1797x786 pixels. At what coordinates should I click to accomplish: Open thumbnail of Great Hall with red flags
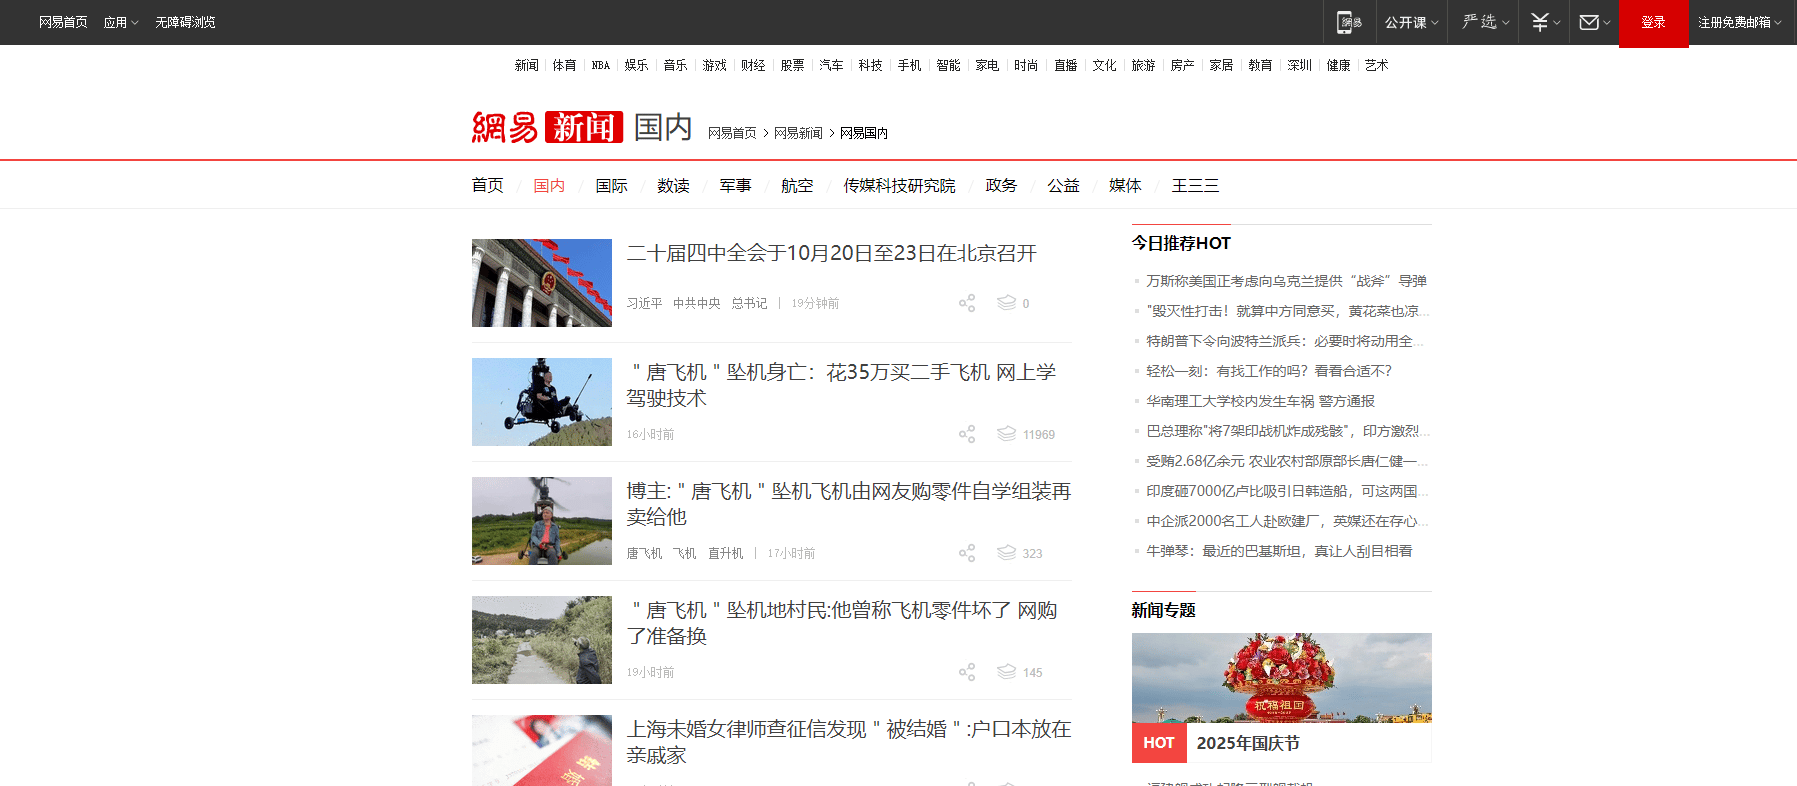pyautogui.click(x=541, y=283)
